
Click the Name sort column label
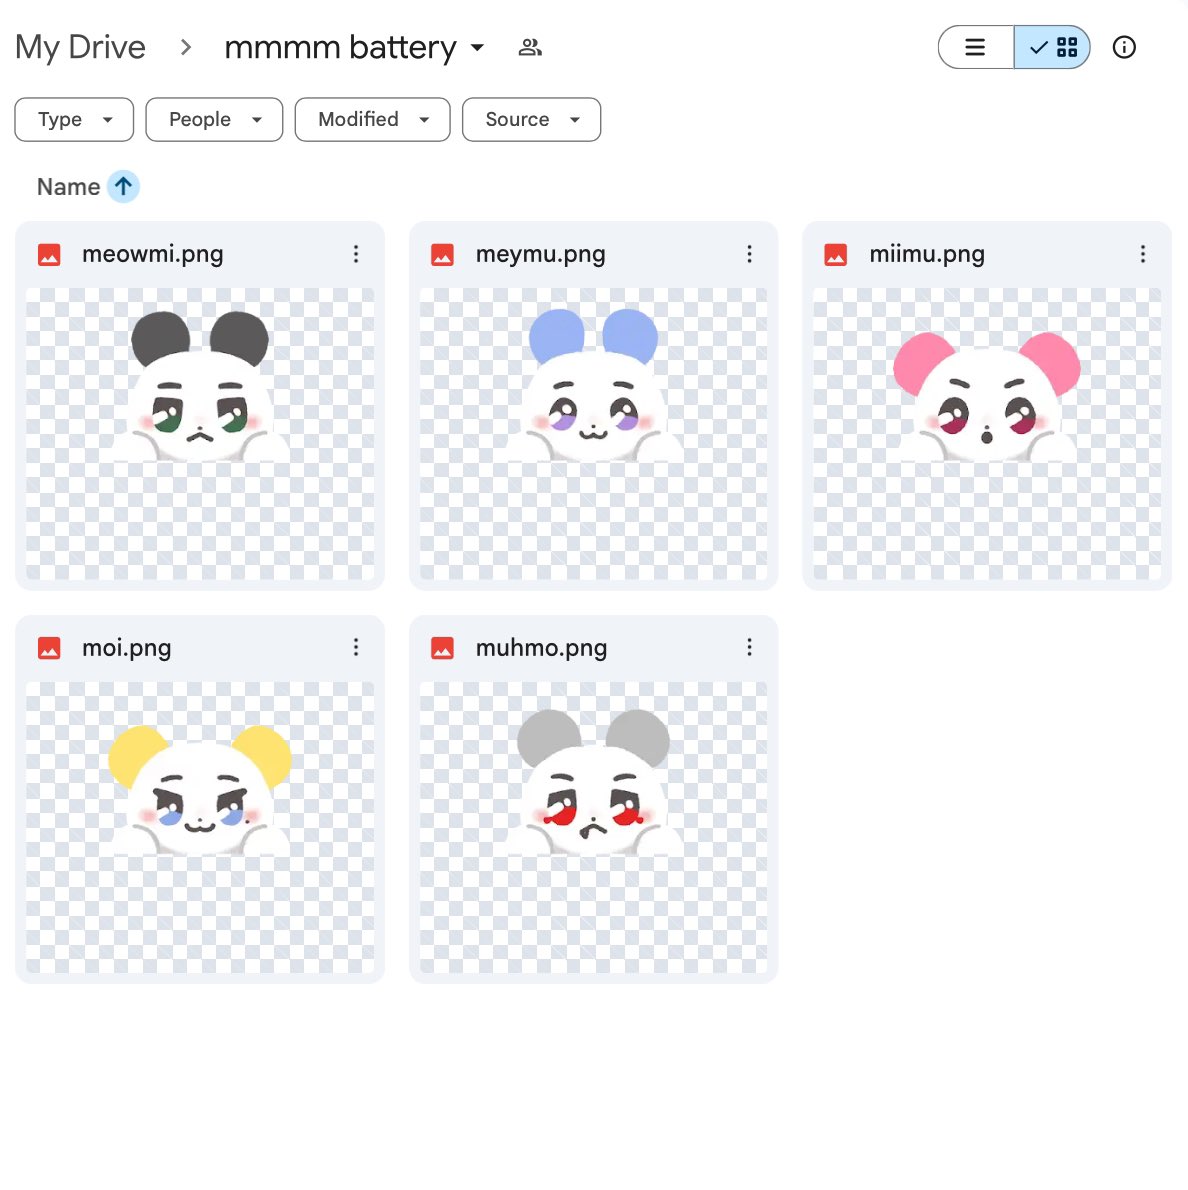[x=68, y=187]
